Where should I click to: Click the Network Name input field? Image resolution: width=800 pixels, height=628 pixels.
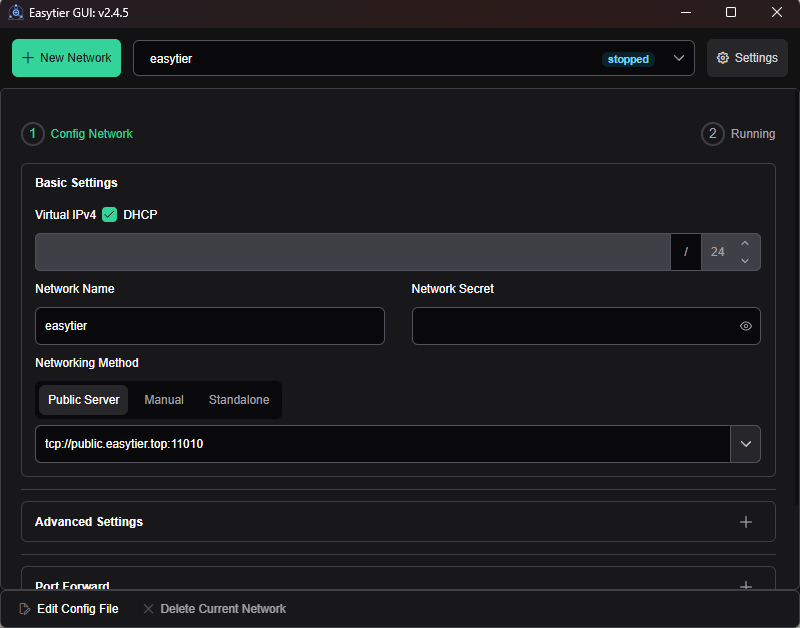[x=209, y=326]
